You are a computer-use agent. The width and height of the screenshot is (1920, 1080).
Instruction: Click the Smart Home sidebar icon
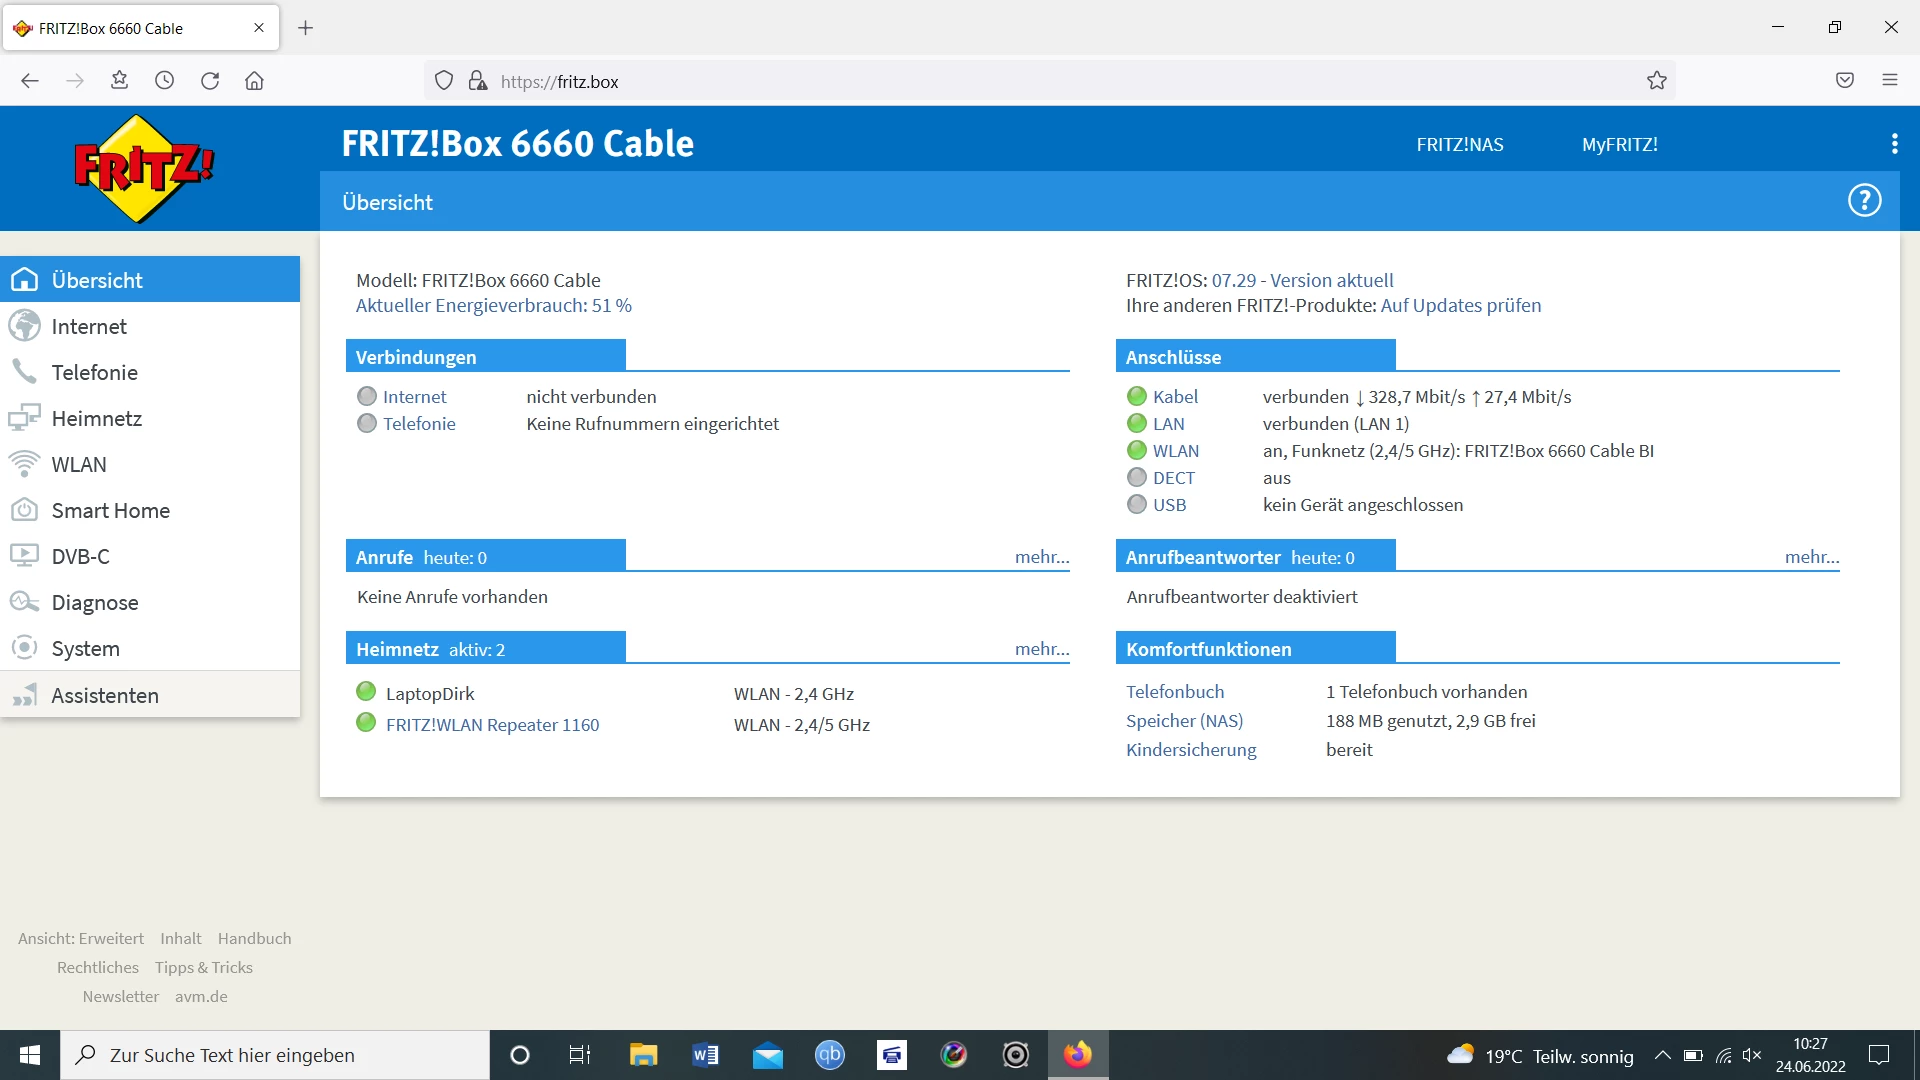pos(24,510)
